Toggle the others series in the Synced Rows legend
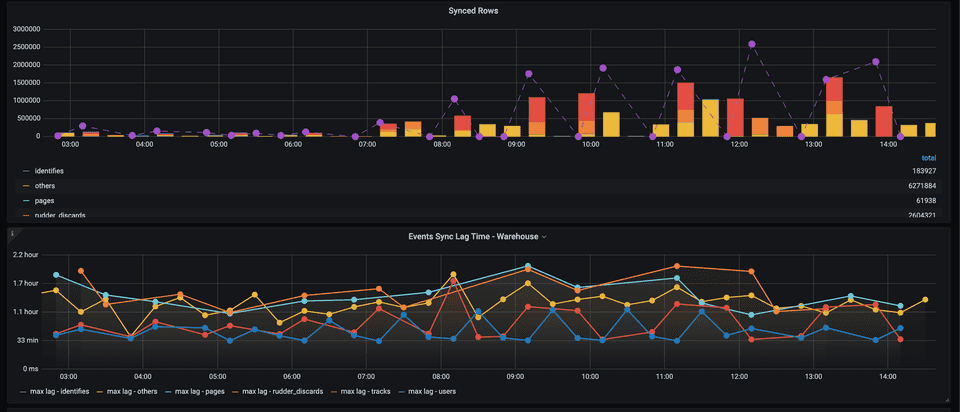 click(x=44, y=186)
